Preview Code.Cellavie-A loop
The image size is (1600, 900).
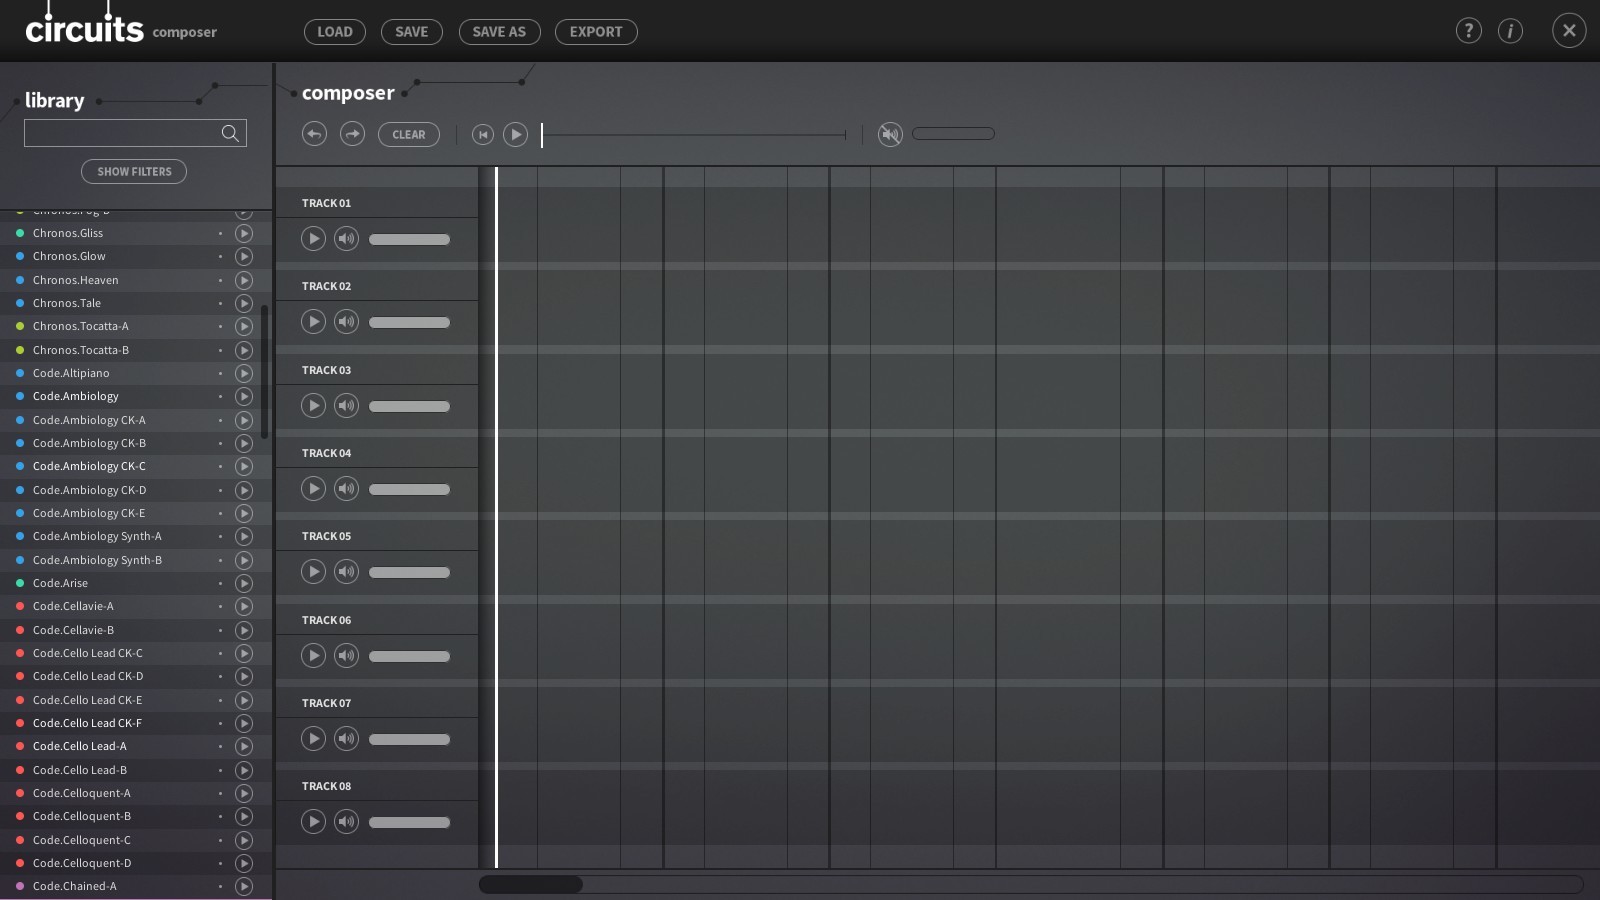coord(244,606)
